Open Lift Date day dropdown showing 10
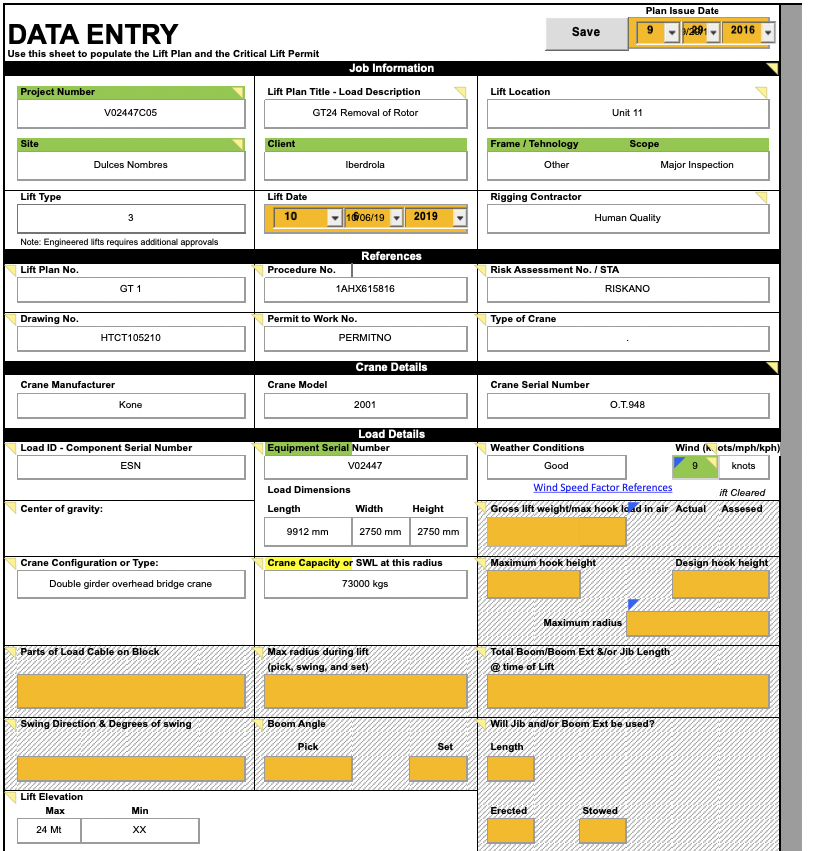 coord(334,218)
